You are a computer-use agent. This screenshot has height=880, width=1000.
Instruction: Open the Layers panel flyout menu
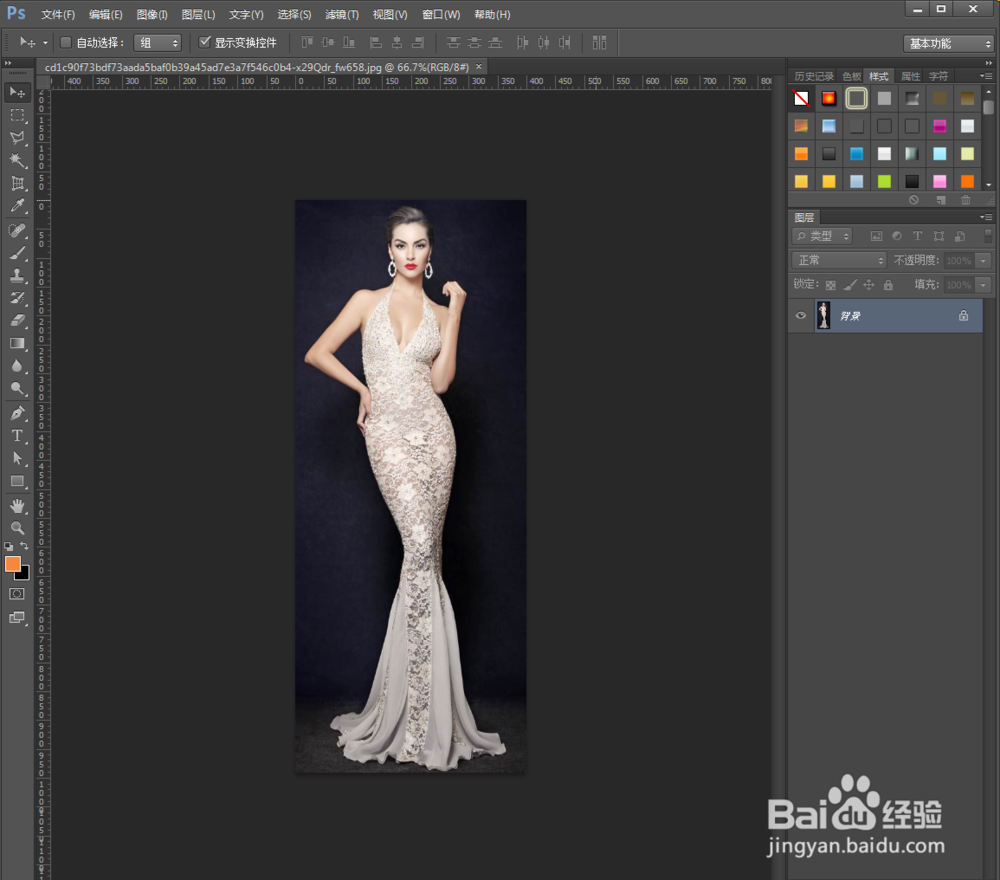point(986,217)
